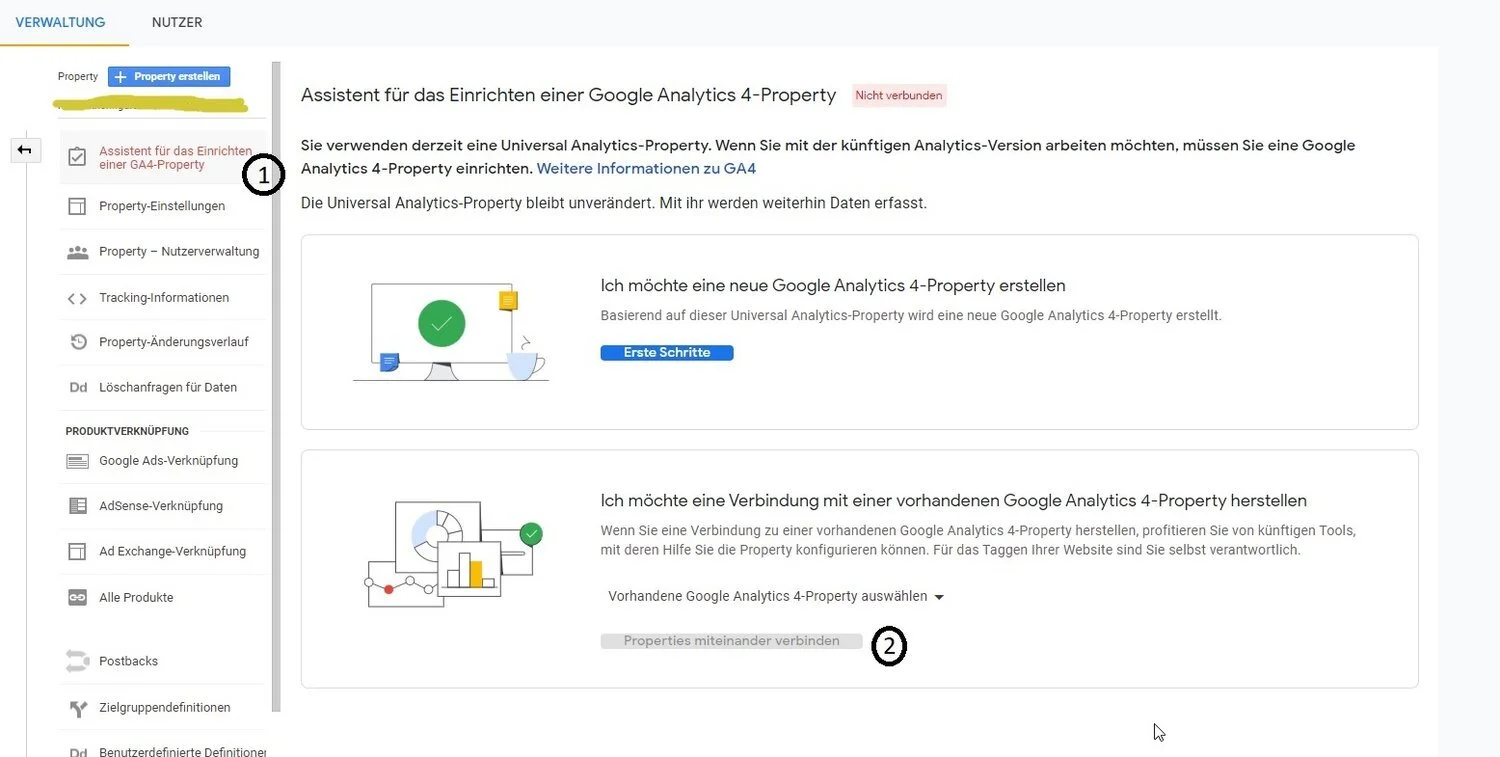This screenshot has width=1500, height=757.
Task: Click the back arrow collapse button
Action: 24,150
